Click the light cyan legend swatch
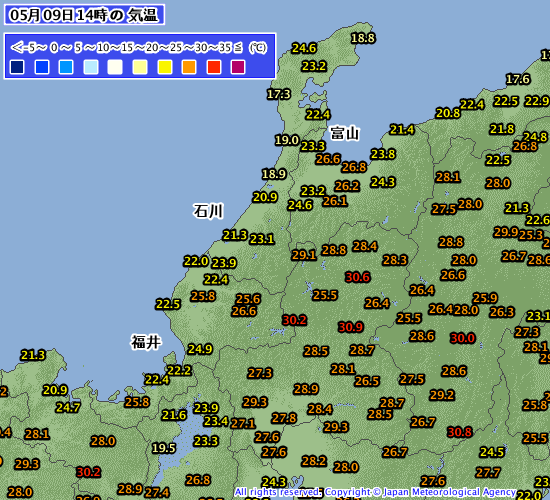The image size is (550, 500). [91, 67]
